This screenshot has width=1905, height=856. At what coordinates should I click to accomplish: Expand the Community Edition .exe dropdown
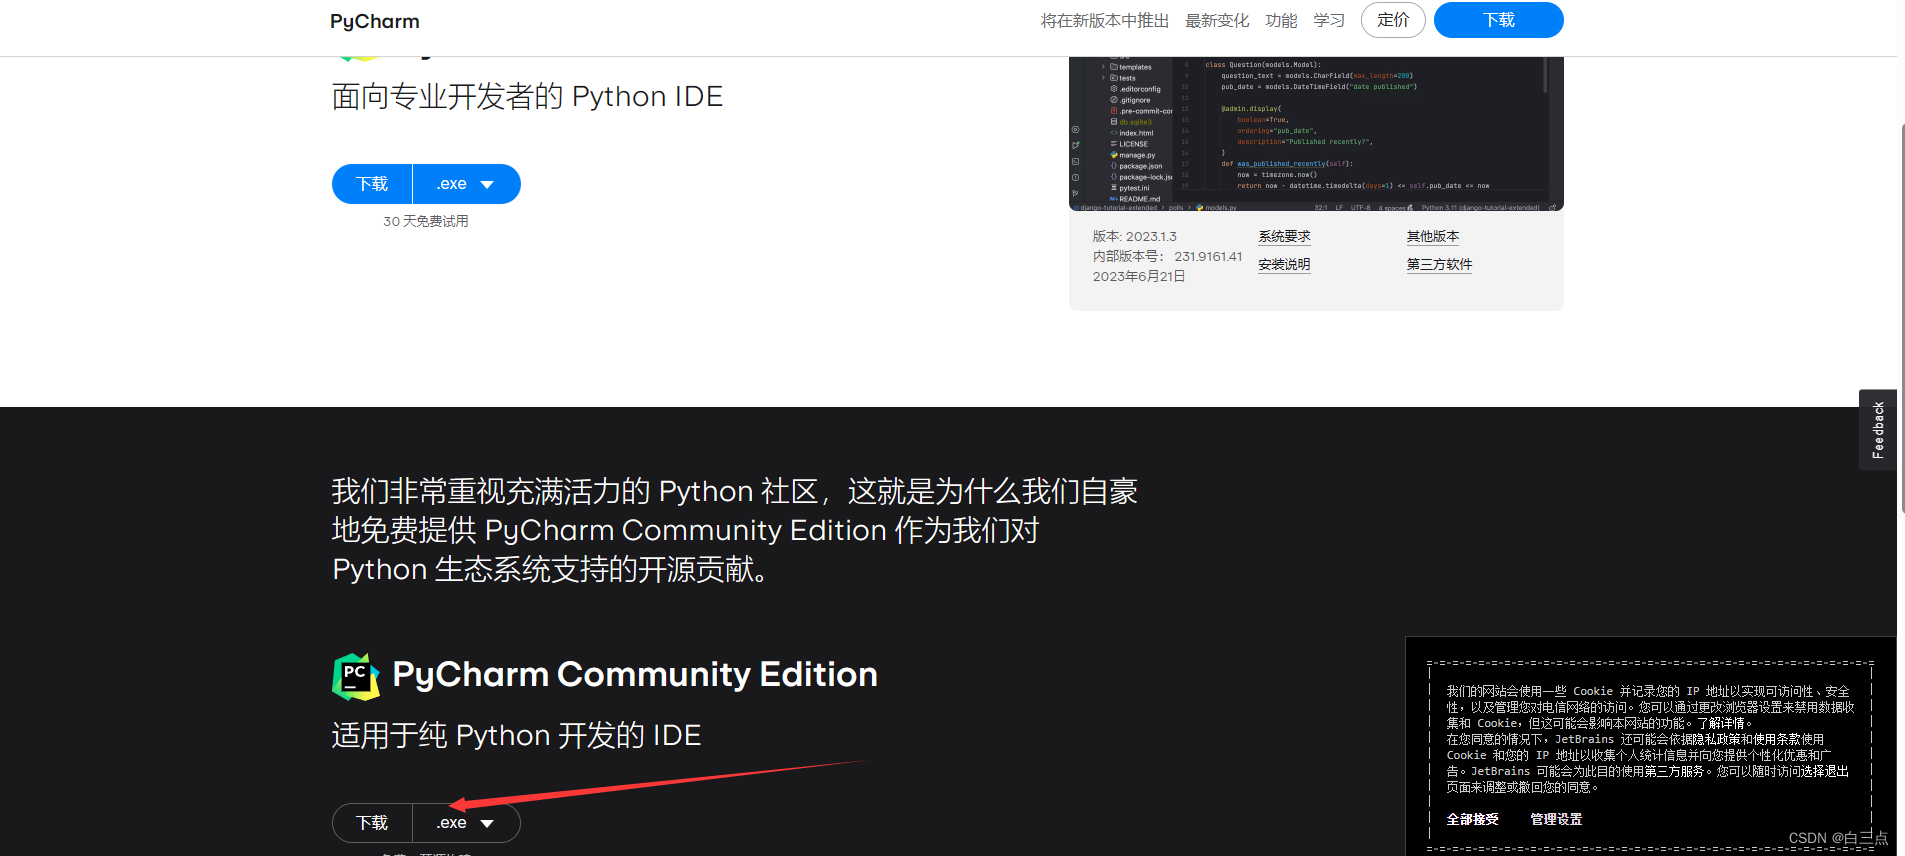click(467, 823)
